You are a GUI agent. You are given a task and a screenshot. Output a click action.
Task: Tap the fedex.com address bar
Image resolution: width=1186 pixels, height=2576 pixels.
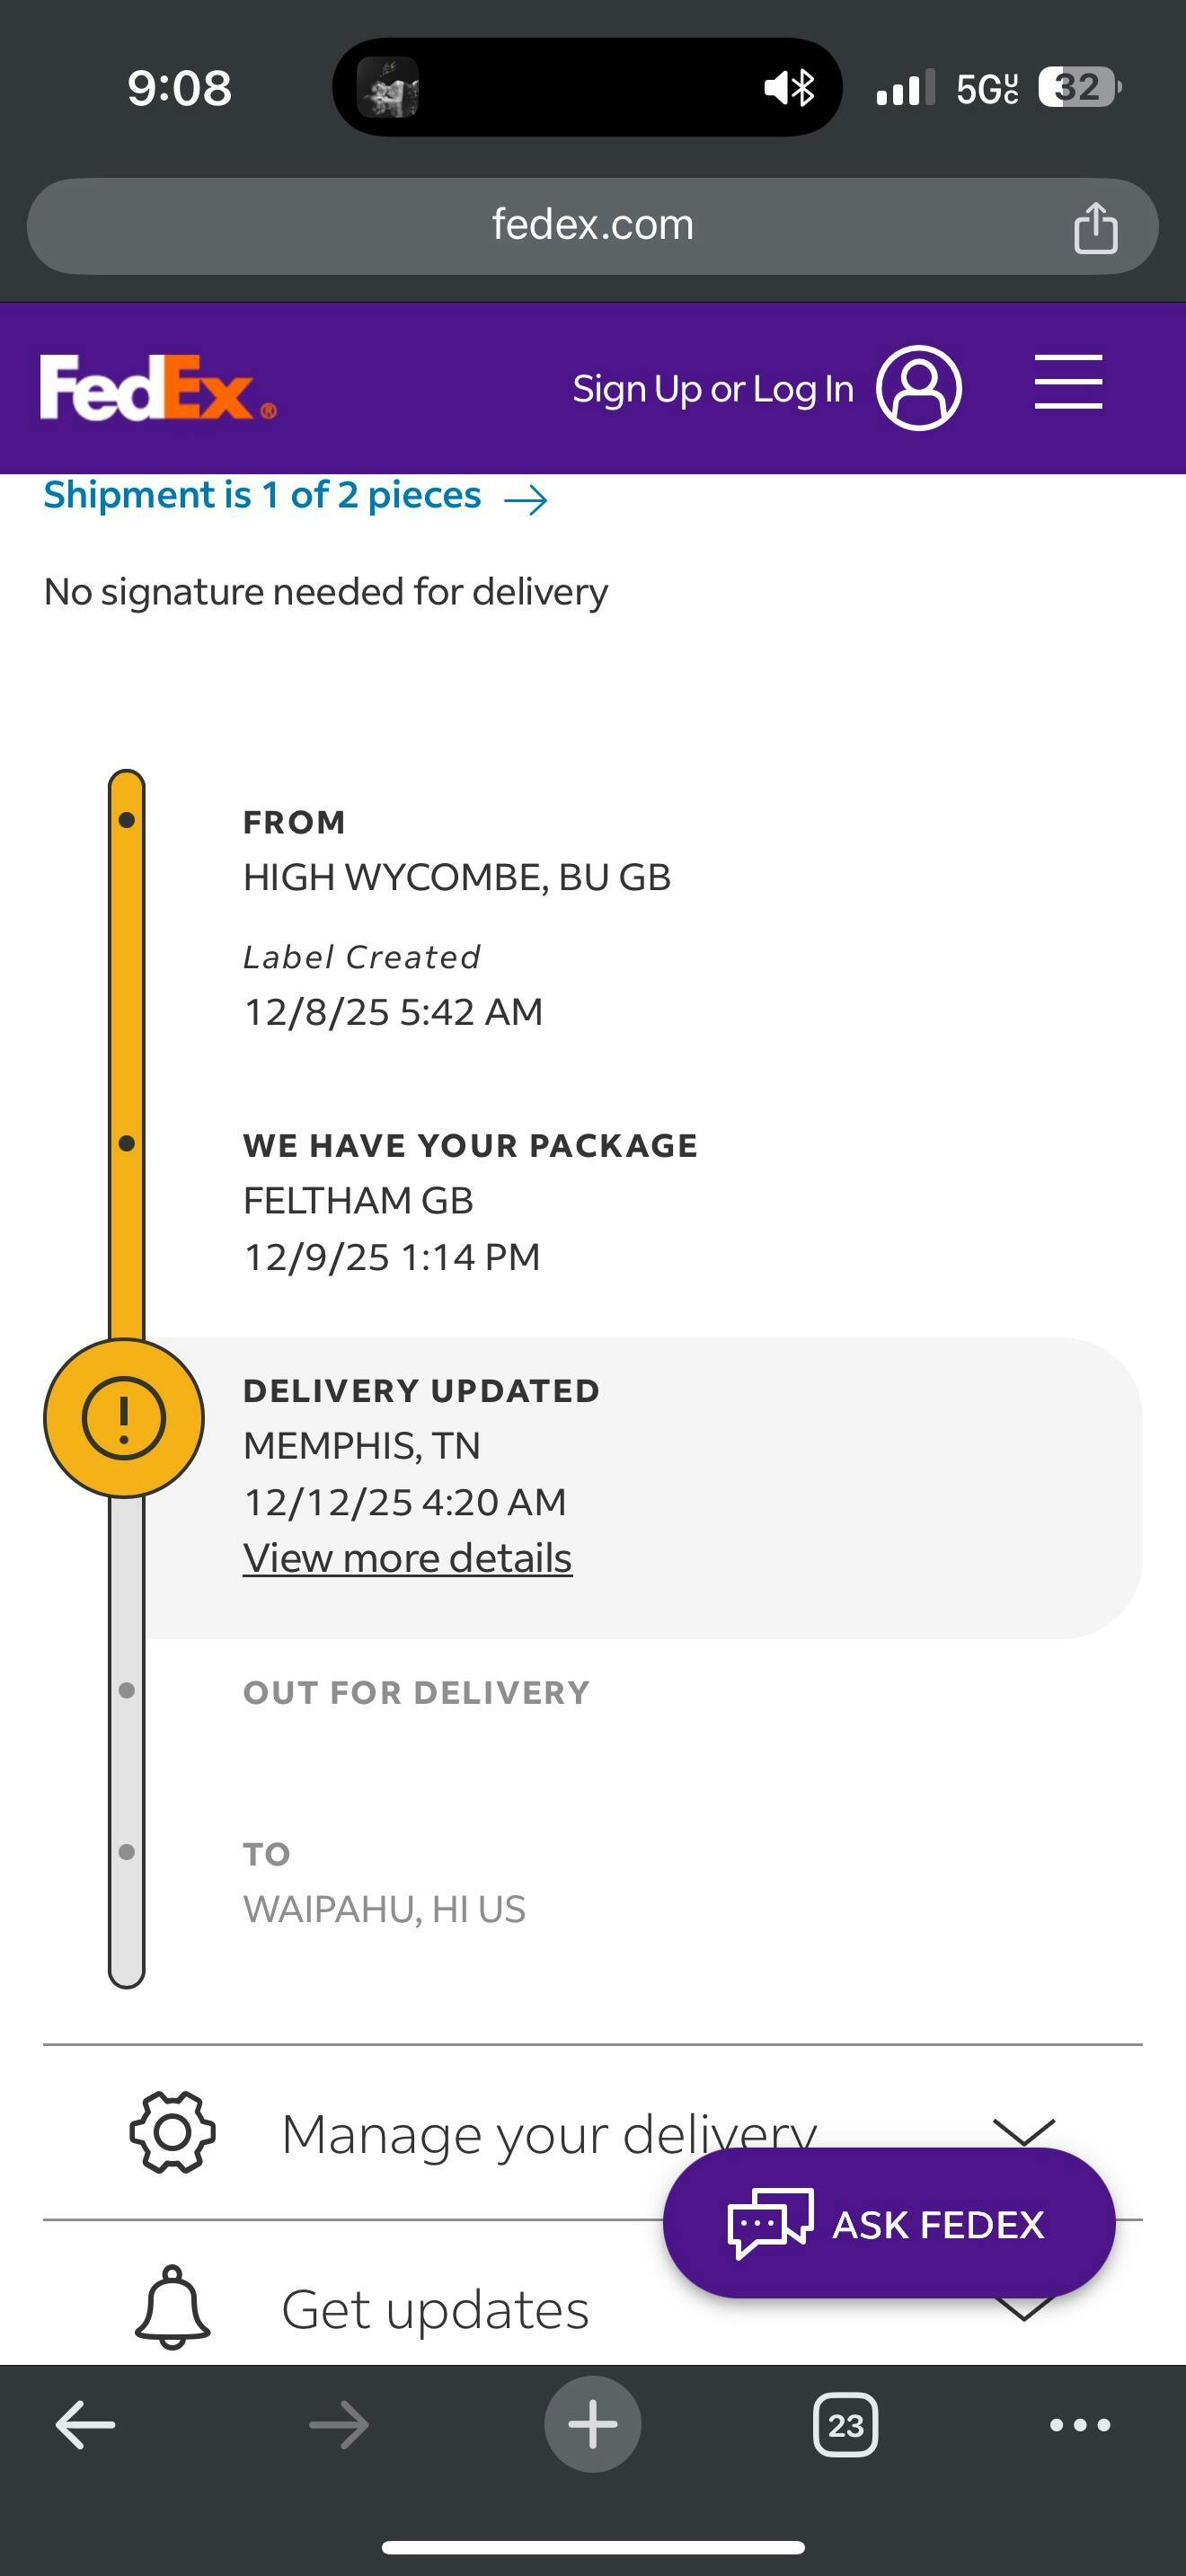pos(592,226)
